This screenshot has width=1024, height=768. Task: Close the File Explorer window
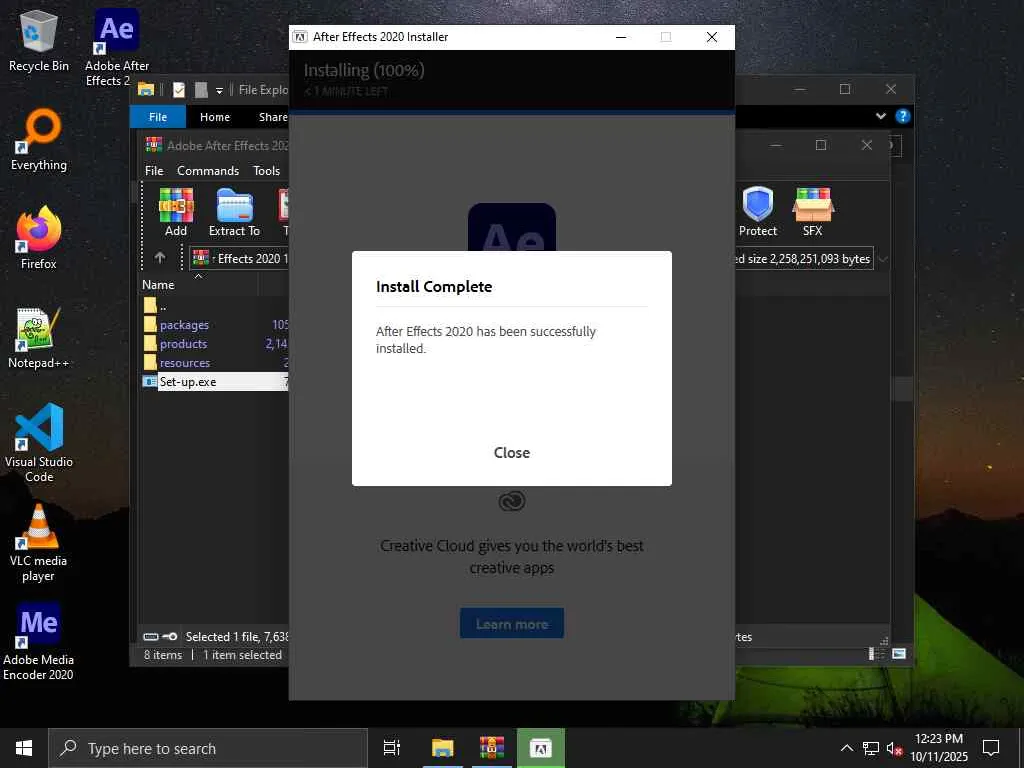[891, 89]
